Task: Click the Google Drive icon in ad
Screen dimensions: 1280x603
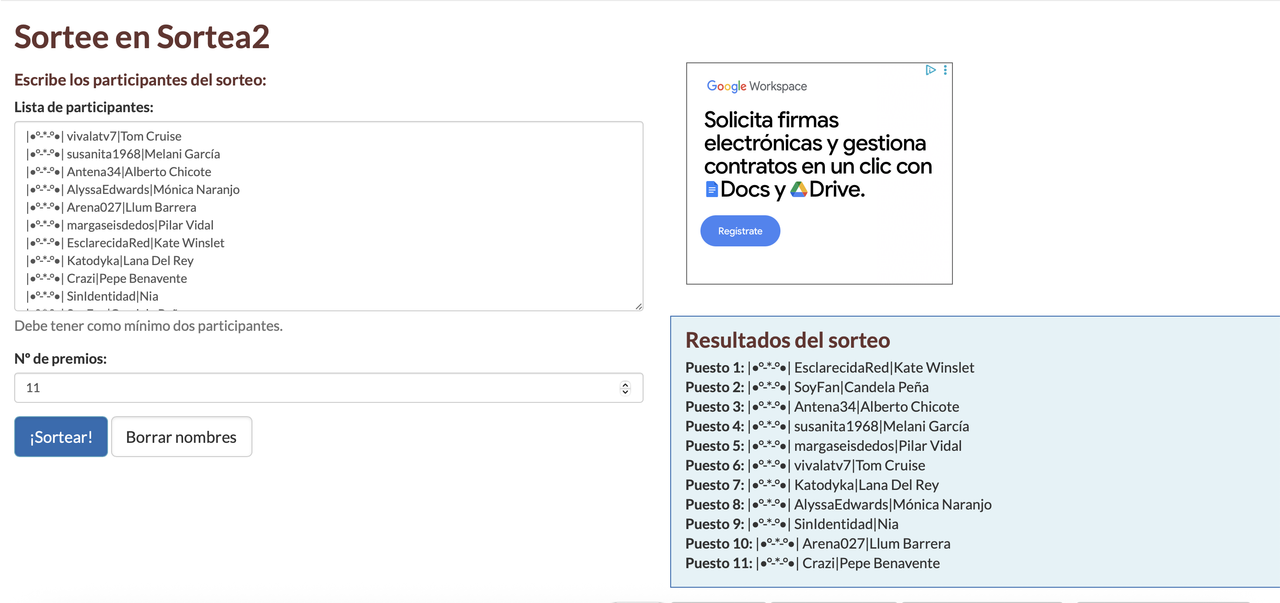Action: [798, 189]
